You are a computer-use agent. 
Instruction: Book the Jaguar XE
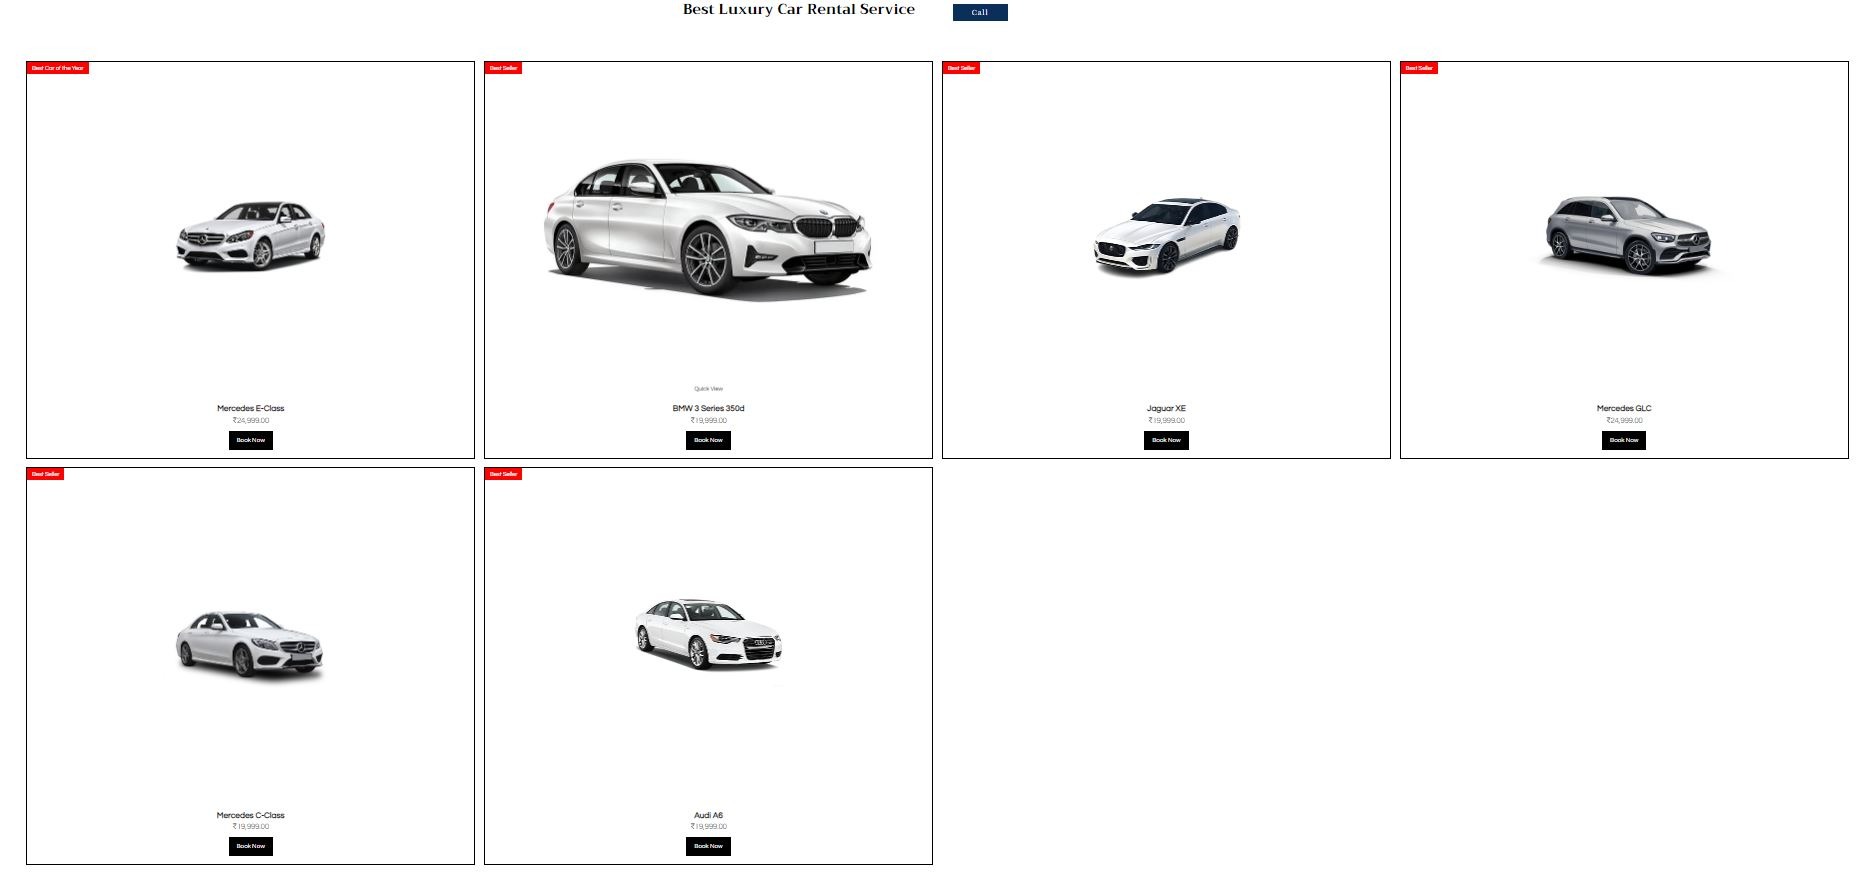(x=1166, y=440)
